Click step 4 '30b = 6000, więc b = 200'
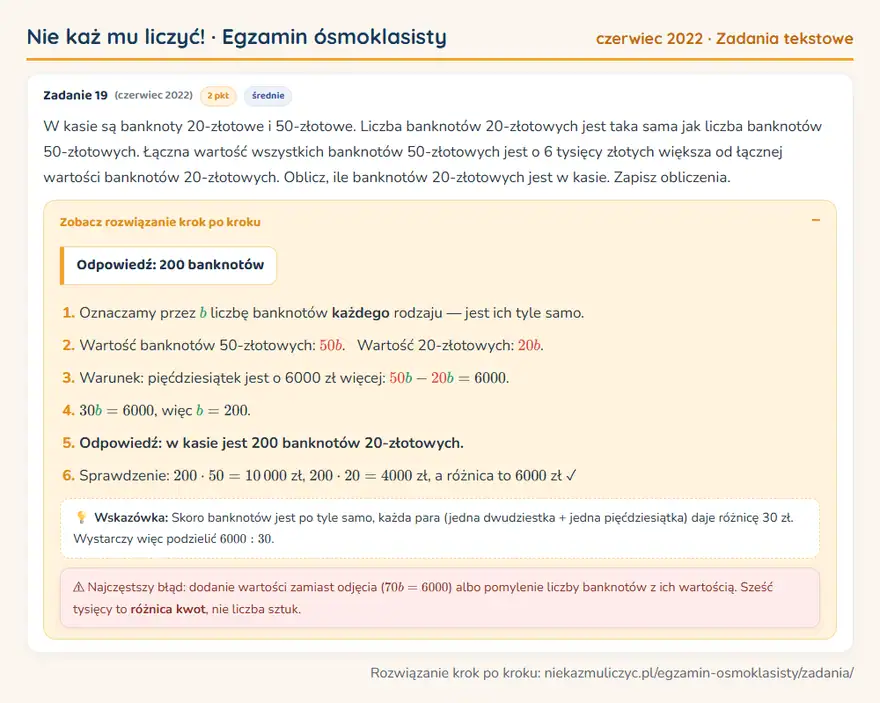 pyautogui.click(x=164, y=411)
